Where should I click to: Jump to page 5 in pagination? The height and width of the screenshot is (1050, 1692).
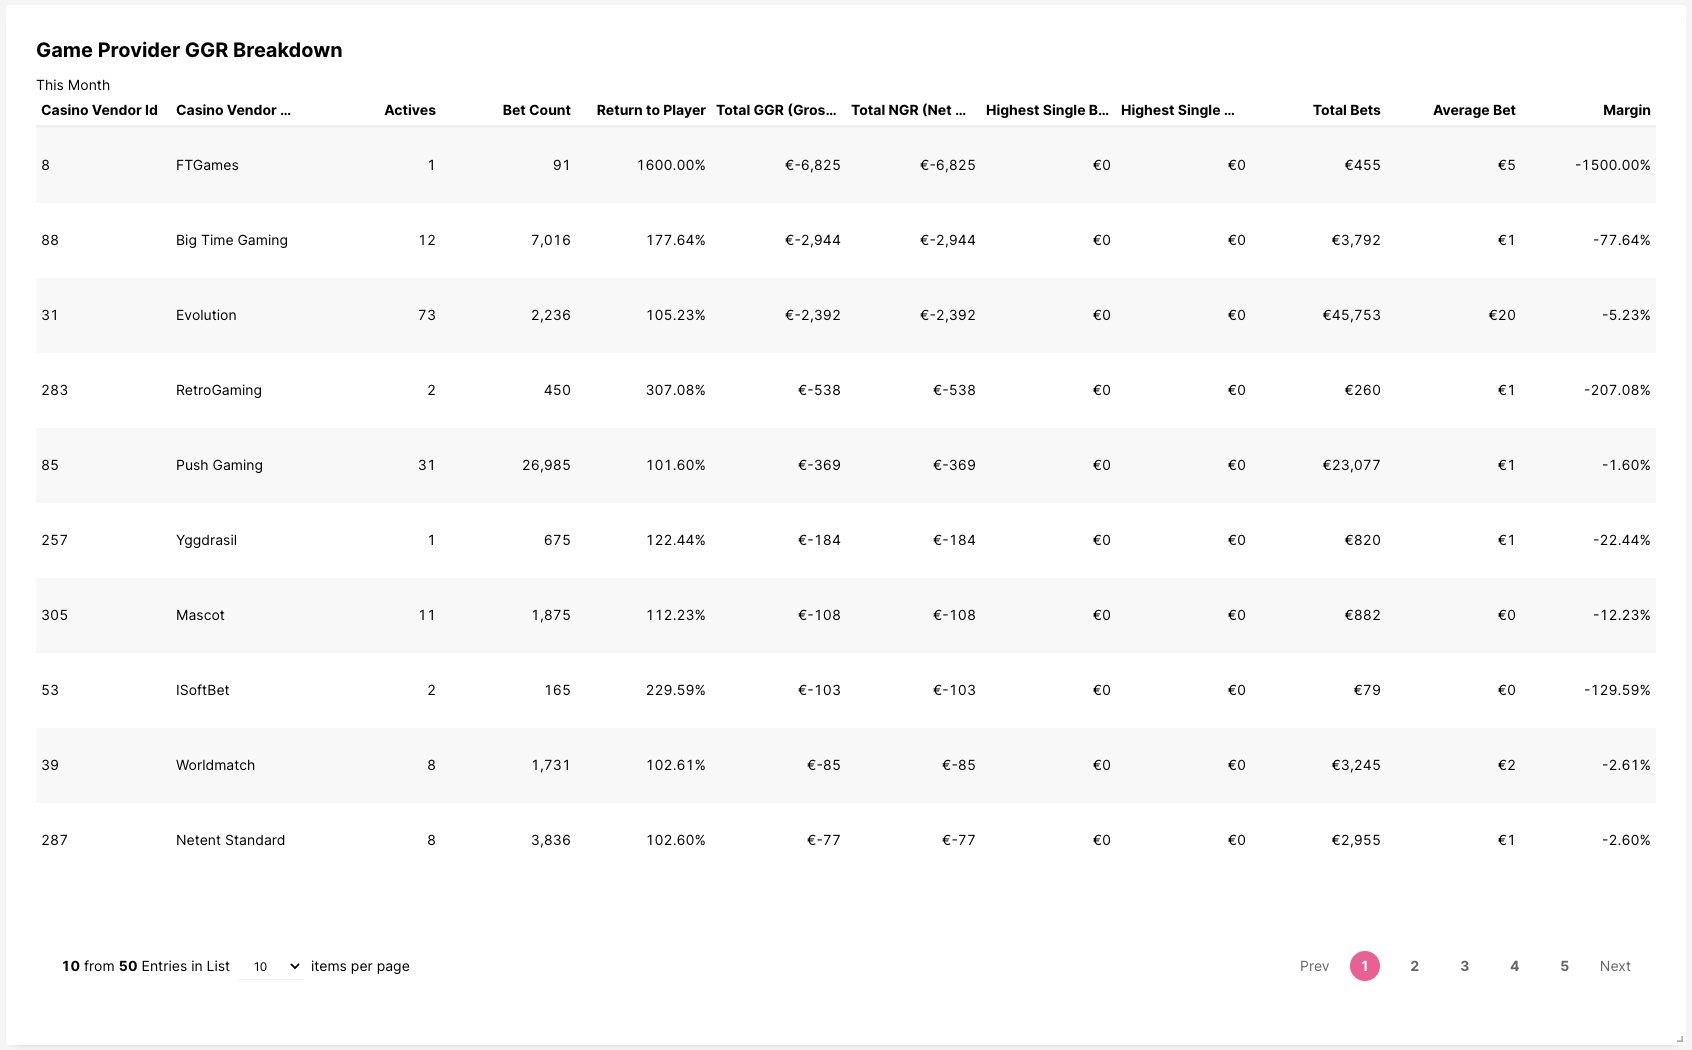coord(1564,966)
